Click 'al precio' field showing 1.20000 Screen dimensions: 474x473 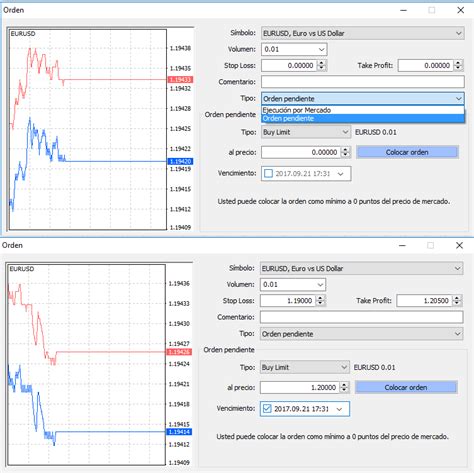point(300,387)
